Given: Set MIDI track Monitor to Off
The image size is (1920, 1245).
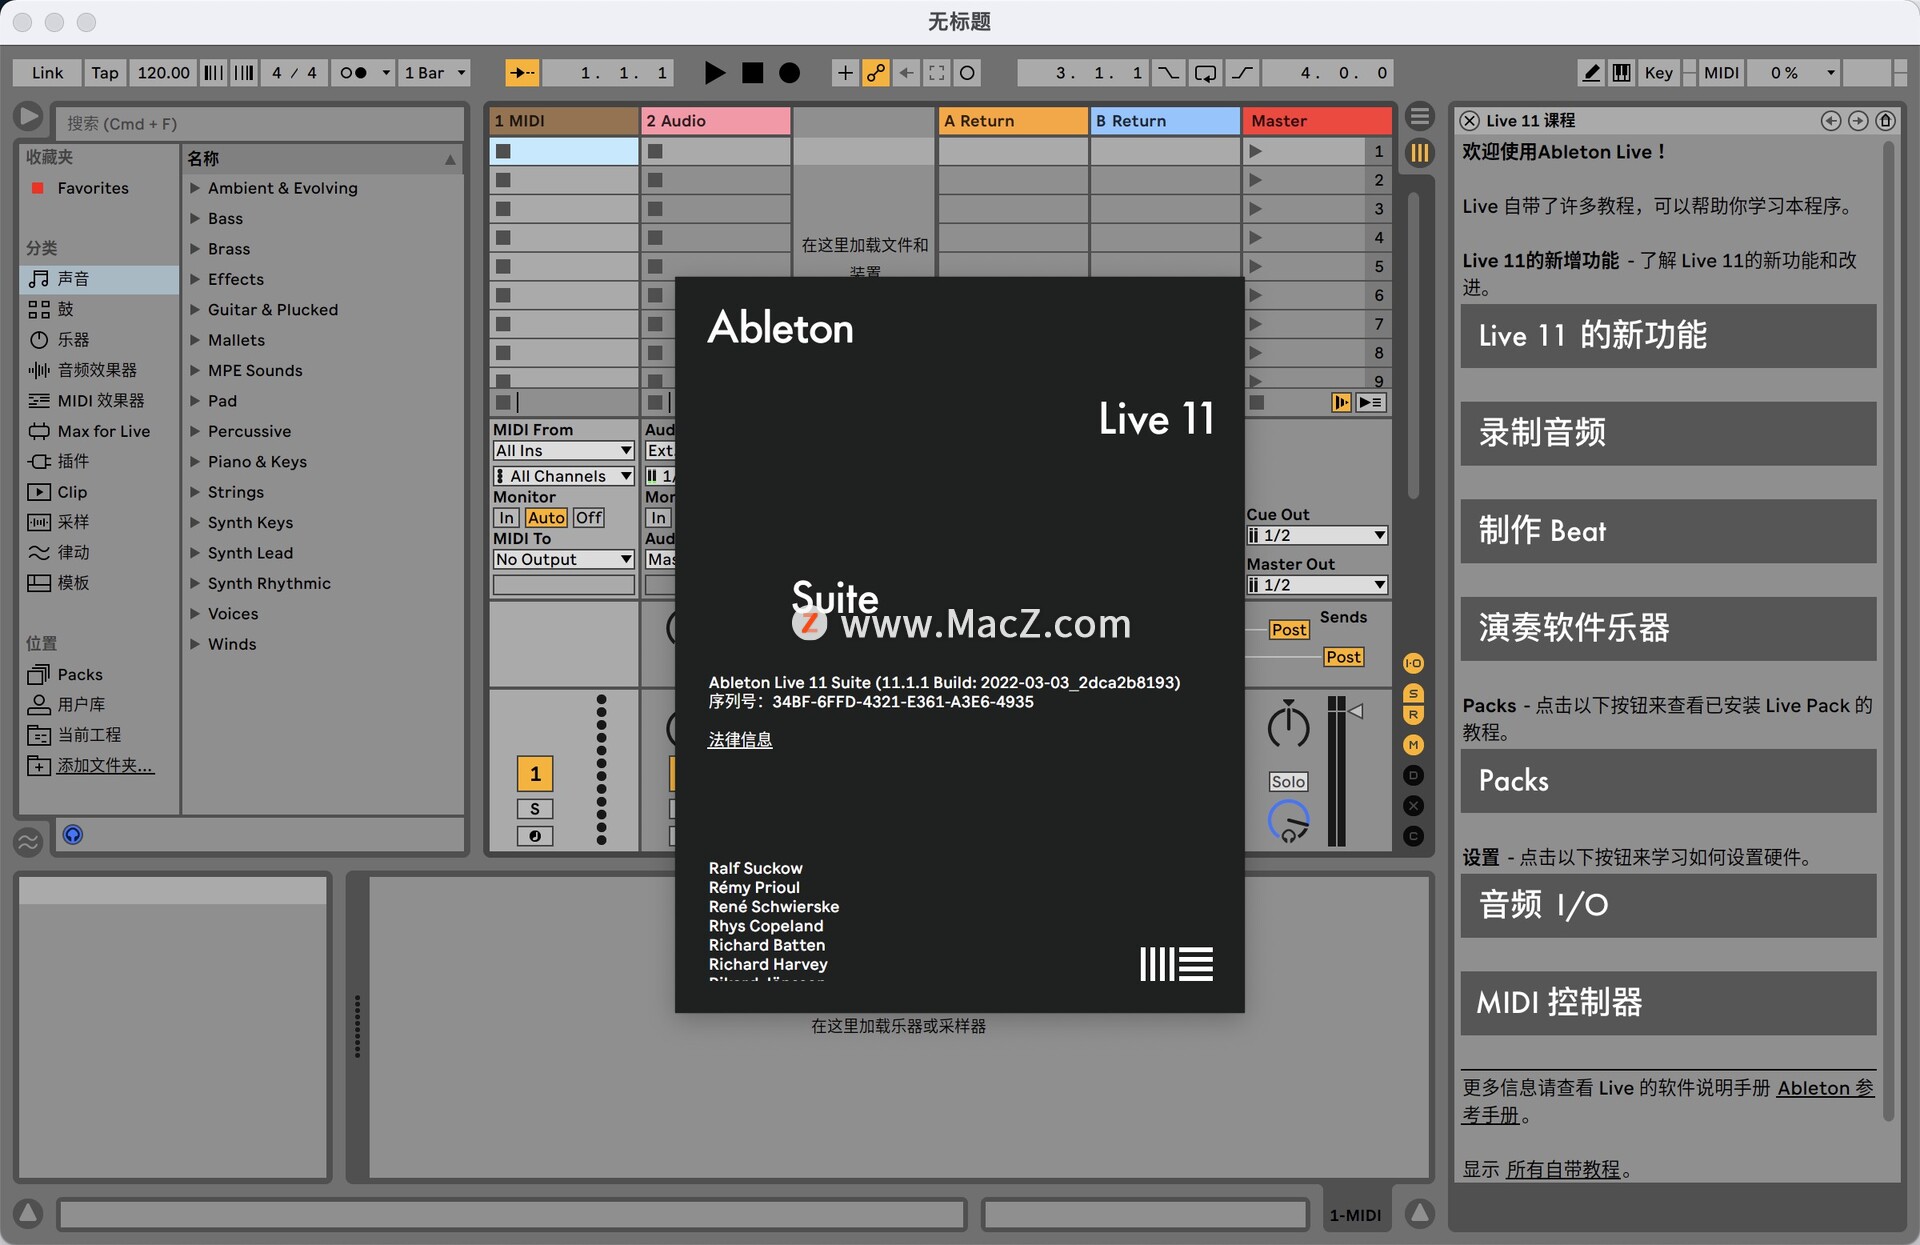Looking at the screenshot, I should [x=588, y=518].
